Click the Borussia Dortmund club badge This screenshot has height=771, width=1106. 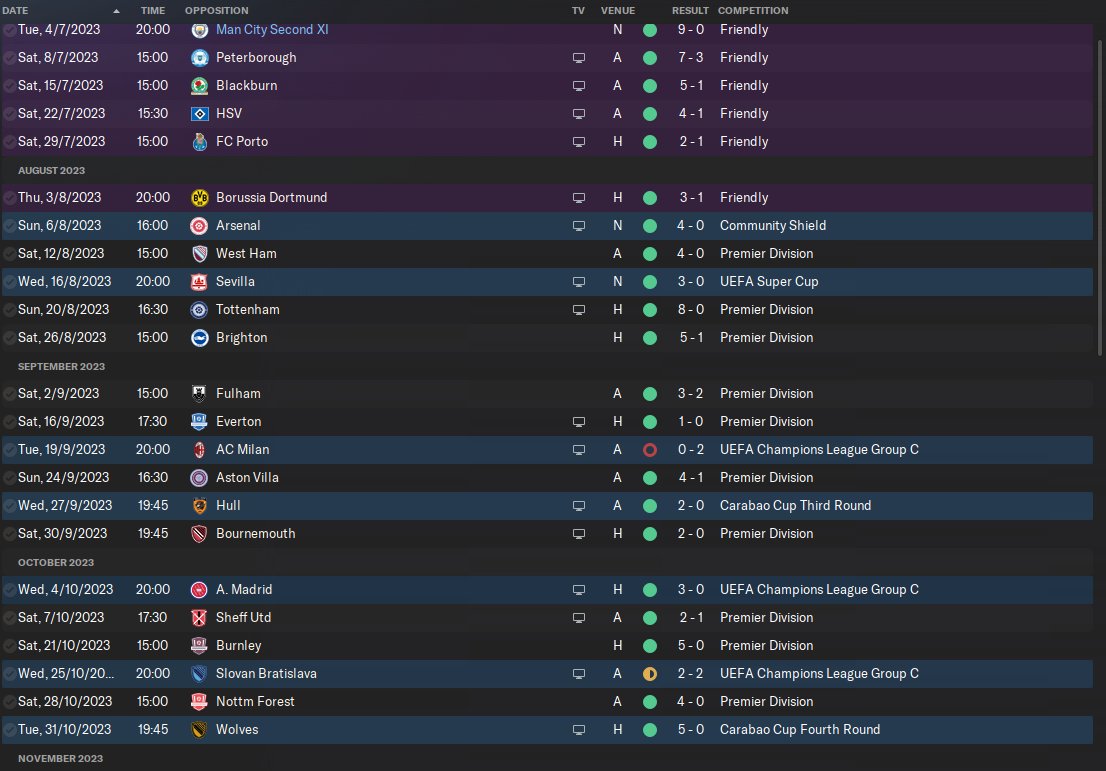[200, 198]
